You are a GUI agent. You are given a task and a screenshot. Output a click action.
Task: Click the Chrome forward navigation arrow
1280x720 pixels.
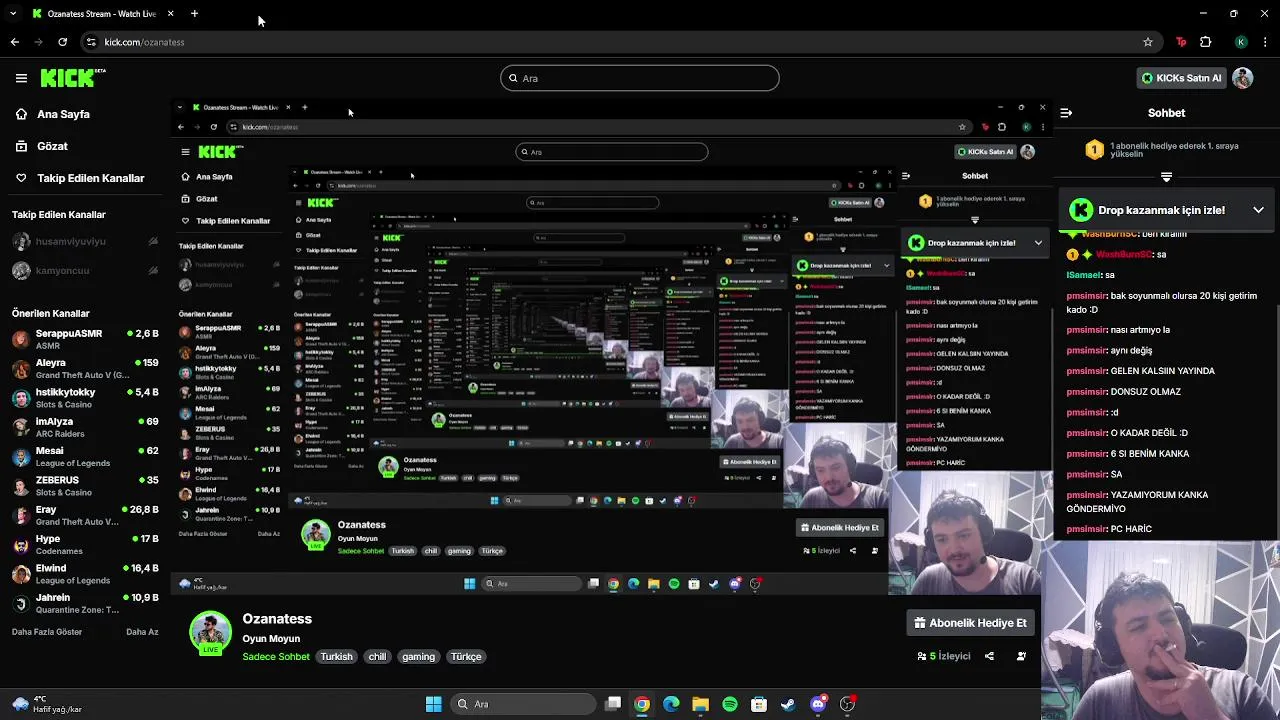coord(38,42)
